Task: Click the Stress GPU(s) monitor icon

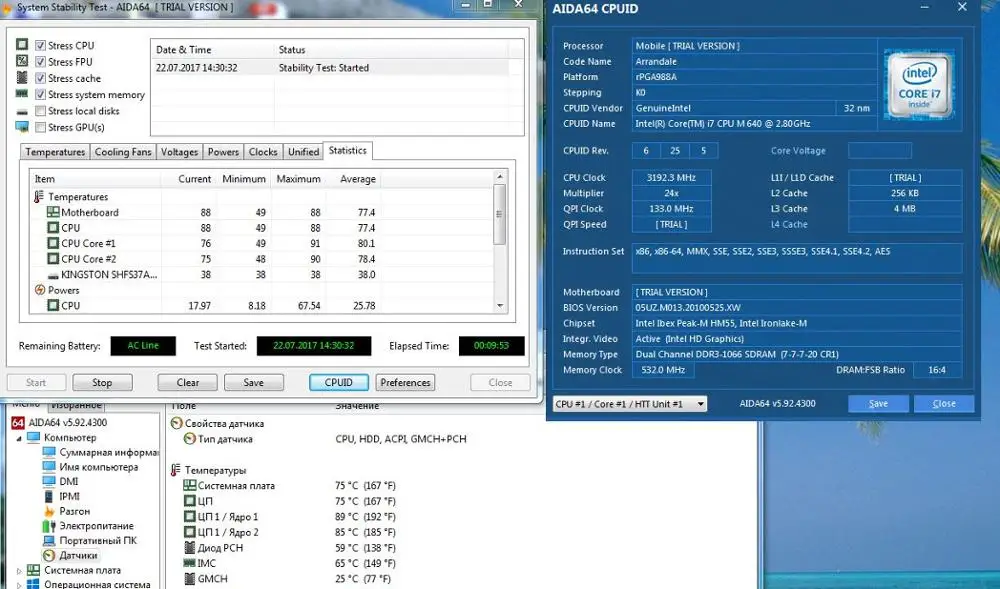Action: 22,127
